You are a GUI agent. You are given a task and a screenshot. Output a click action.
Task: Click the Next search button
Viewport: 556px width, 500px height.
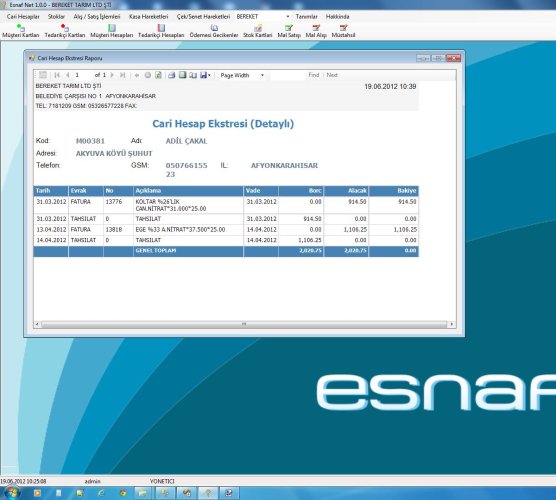(x=332, y=75)
